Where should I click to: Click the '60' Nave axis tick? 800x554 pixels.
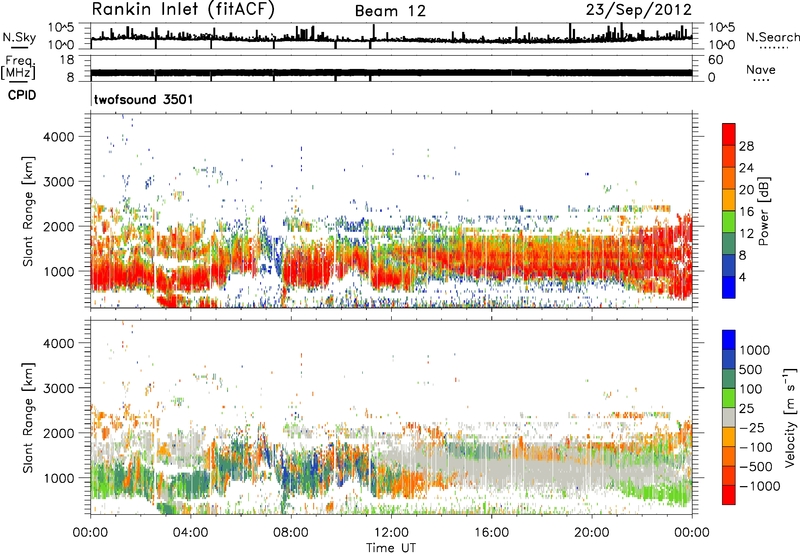715,60
